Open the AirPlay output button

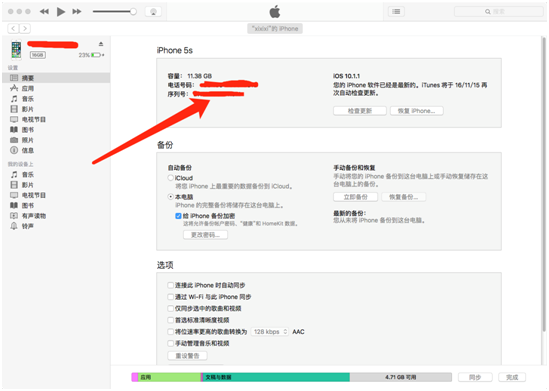(x=153, y=12)
